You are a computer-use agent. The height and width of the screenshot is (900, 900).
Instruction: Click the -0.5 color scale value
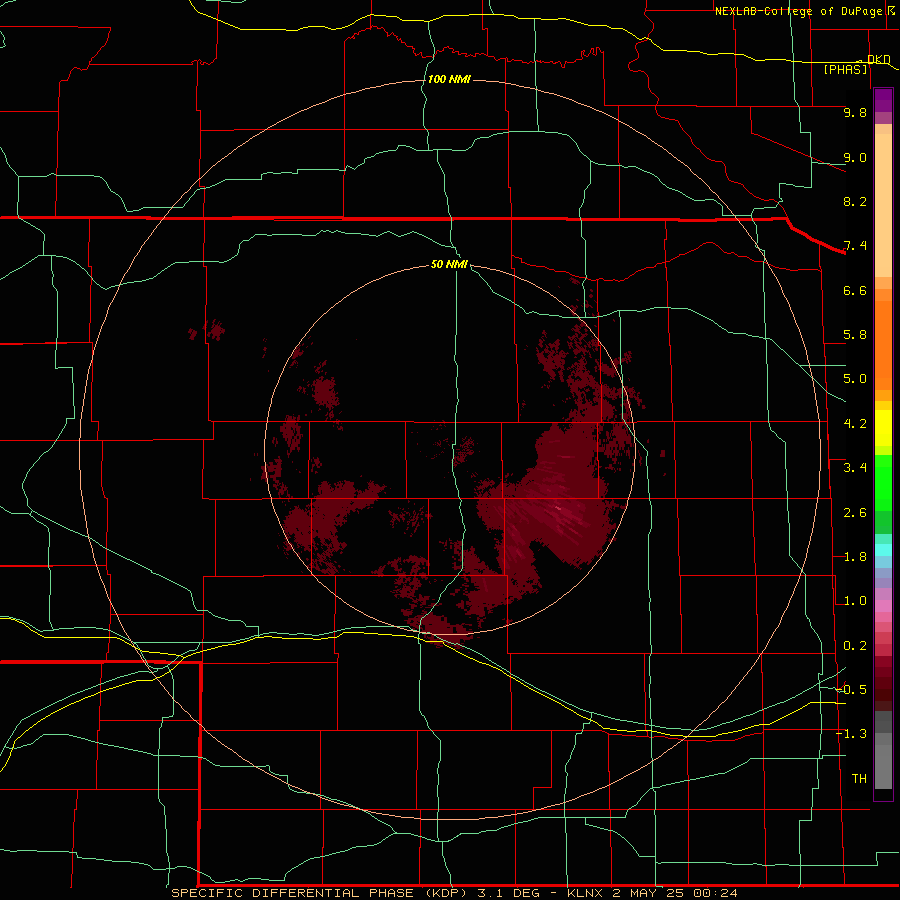click(851, 689)
